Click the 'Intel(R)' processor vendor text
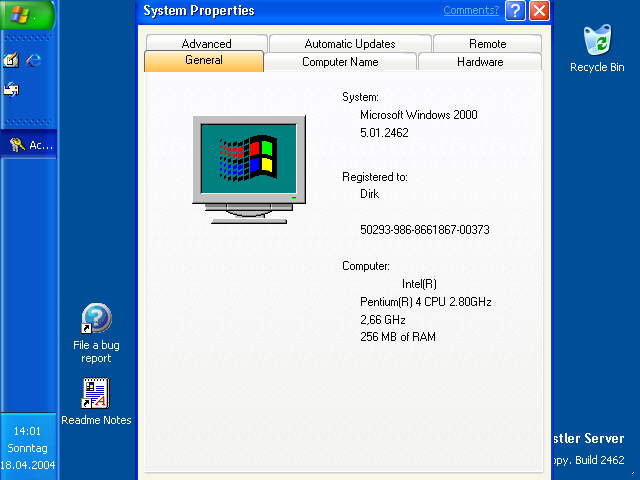 click(419, 284)
